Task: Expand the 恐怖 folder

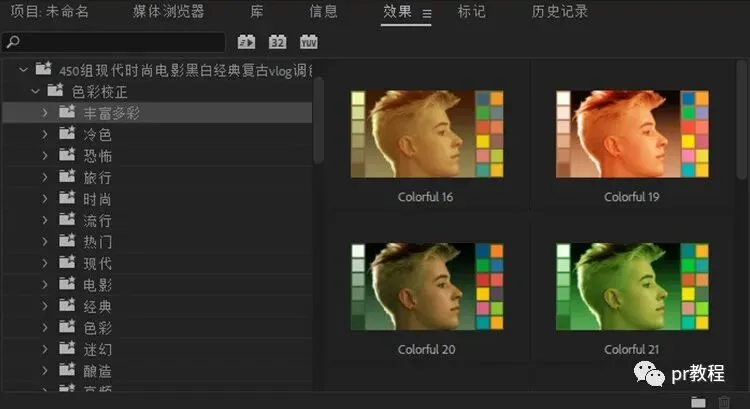Action: point(44,155)
